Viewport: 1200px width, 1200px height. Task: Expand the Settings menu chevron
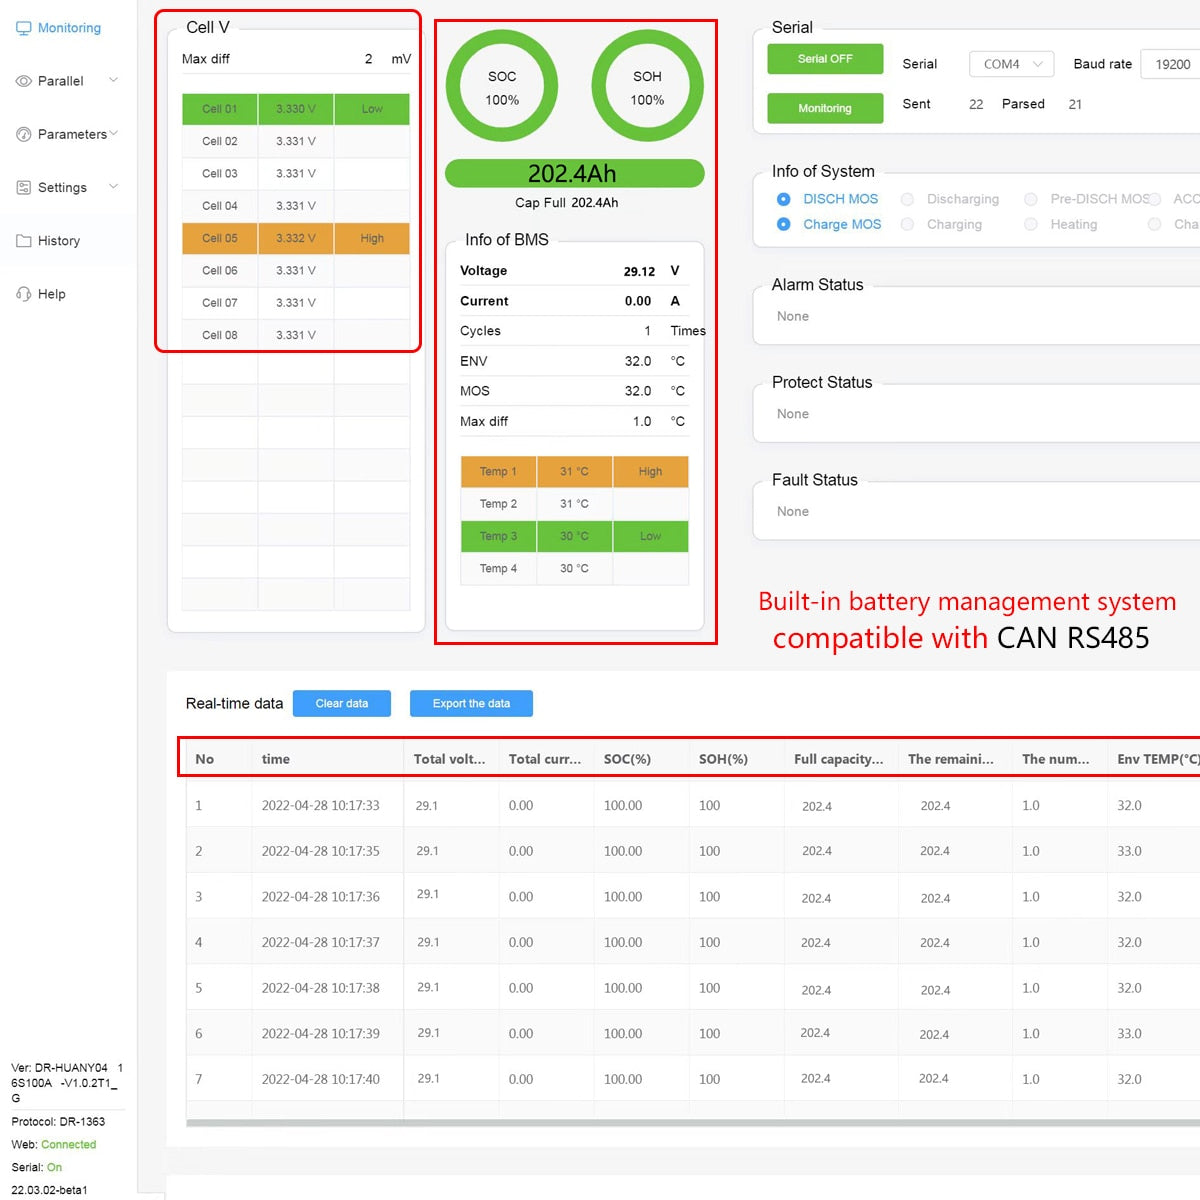[113, 186]
